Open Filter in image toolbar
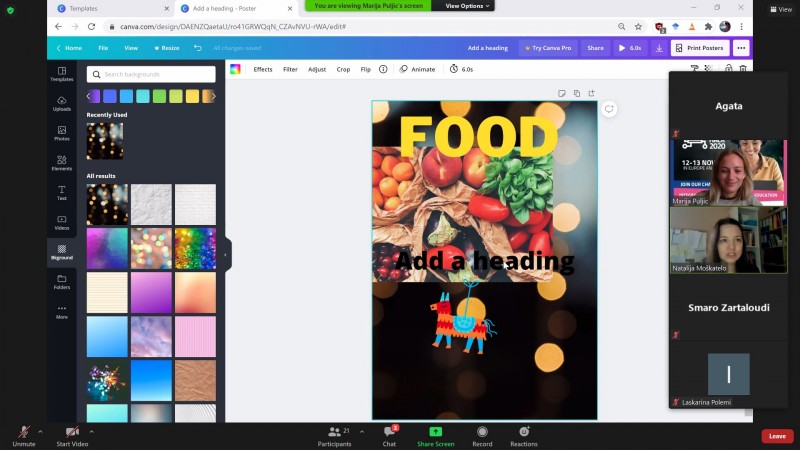This screenshot has height=450, width=800. pos(290,69)
